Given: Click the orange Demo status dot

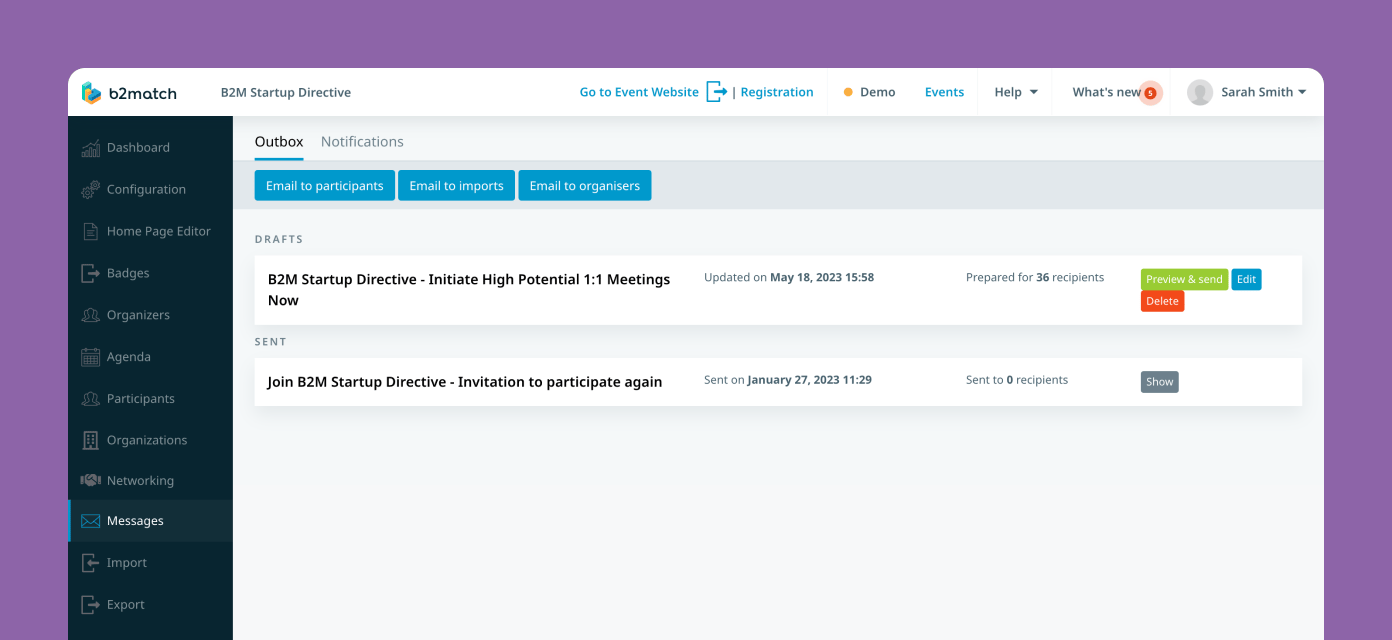Looking at the screenshot, I should point(848,92).
